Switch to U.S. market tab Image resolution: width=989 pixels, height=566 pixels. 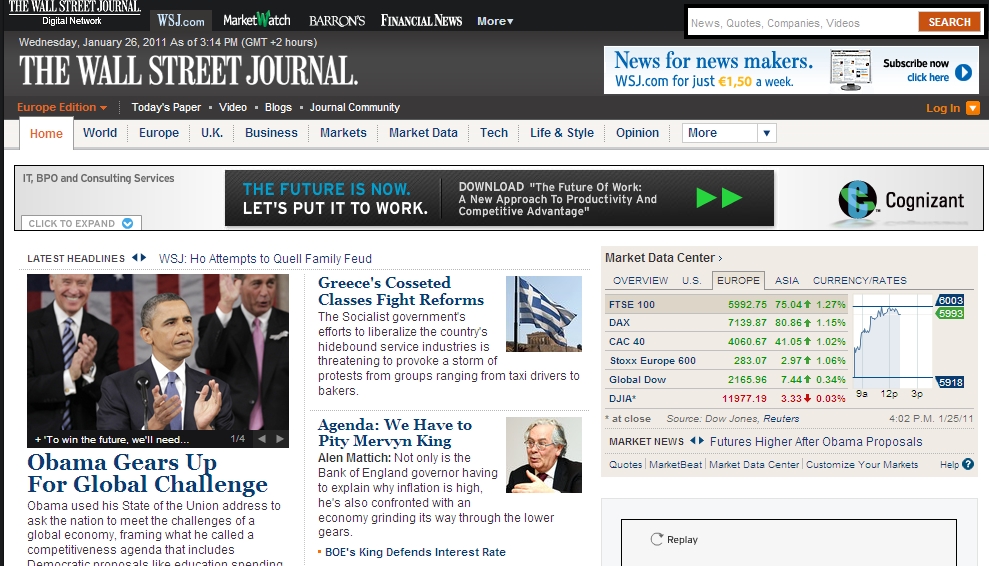coord(691,280)
